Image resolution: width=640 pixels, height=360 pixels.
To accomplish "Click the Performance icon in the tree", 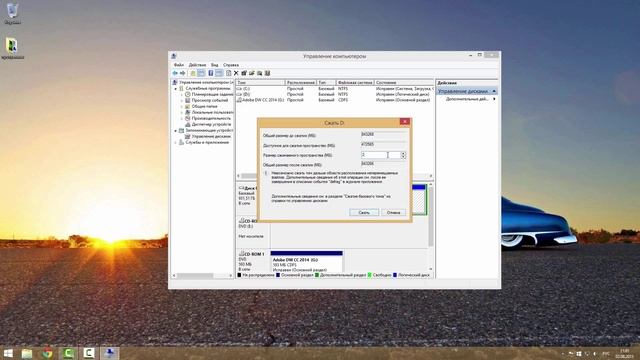I will click(188, 118).
